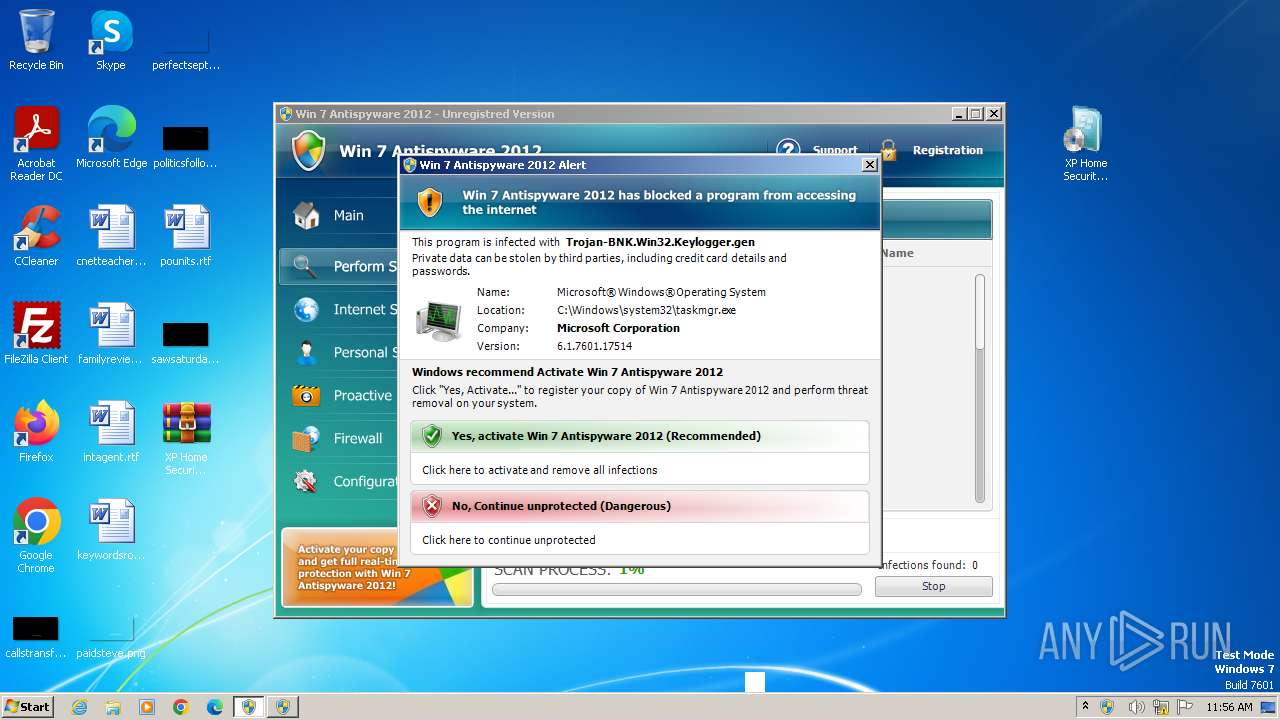The image size is (1280, 720).
Task: Open File Explorer from taskbar
Action: coord(113,707)
